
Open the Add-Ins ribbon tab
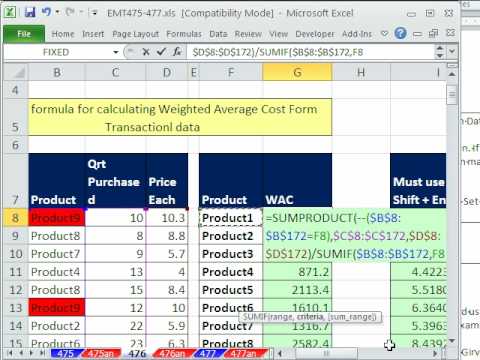(x=357, y=34)
